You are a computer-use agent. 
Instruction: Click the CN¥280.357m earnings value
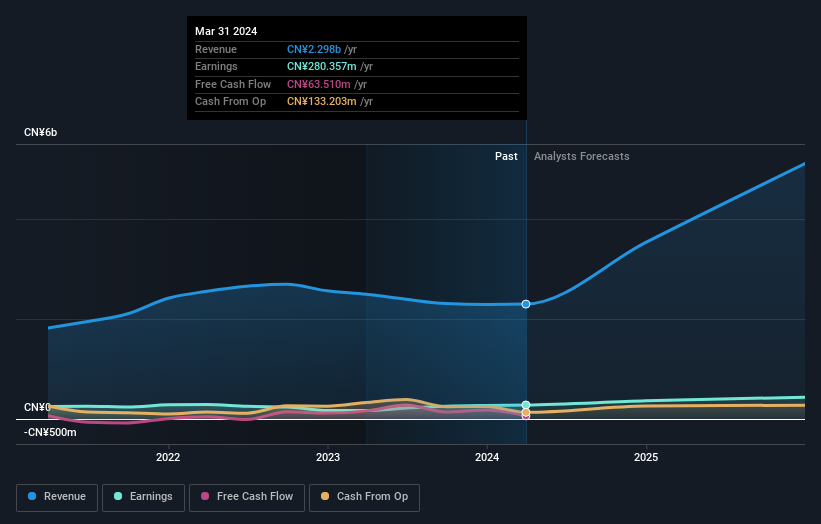321,66
